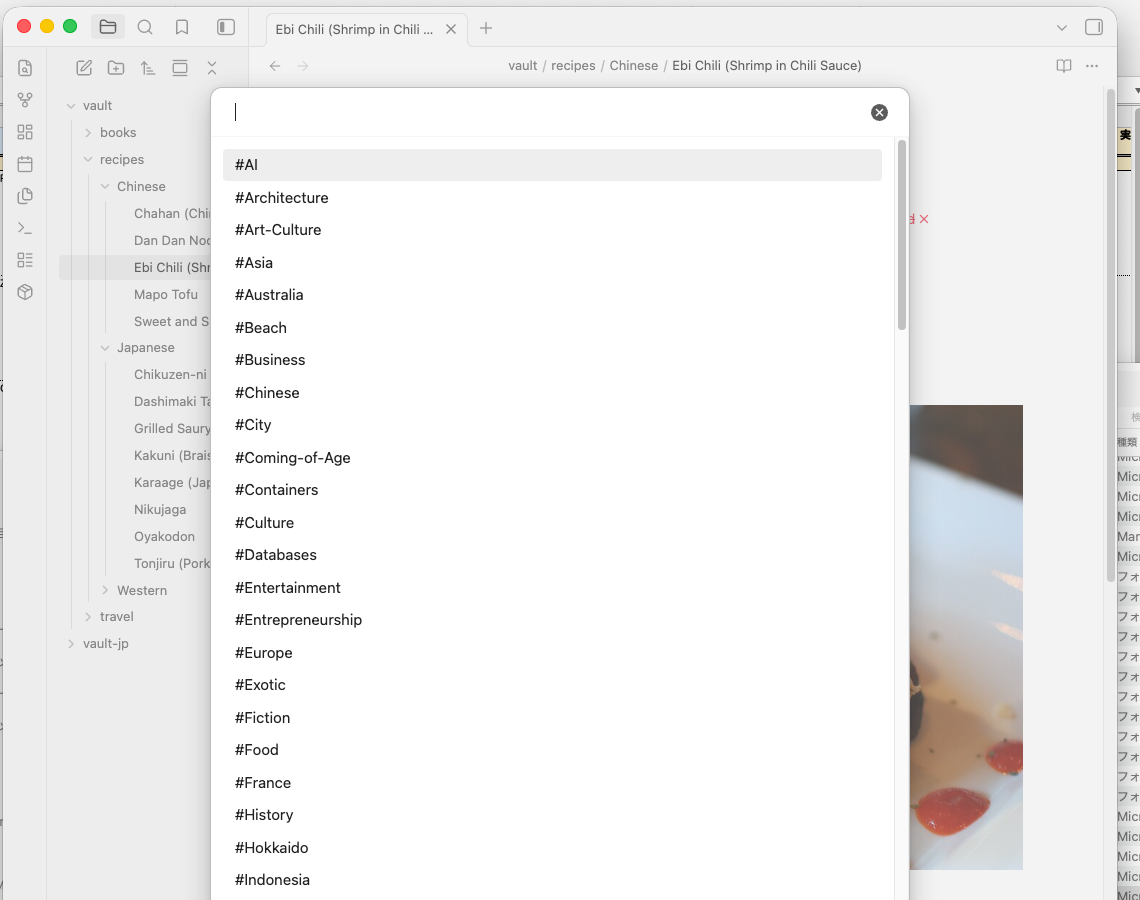Image resolution: width=1140 pixels, height=900 pixels.
Task: Click recipes in the breadcrumb
Action: (573, 65)
